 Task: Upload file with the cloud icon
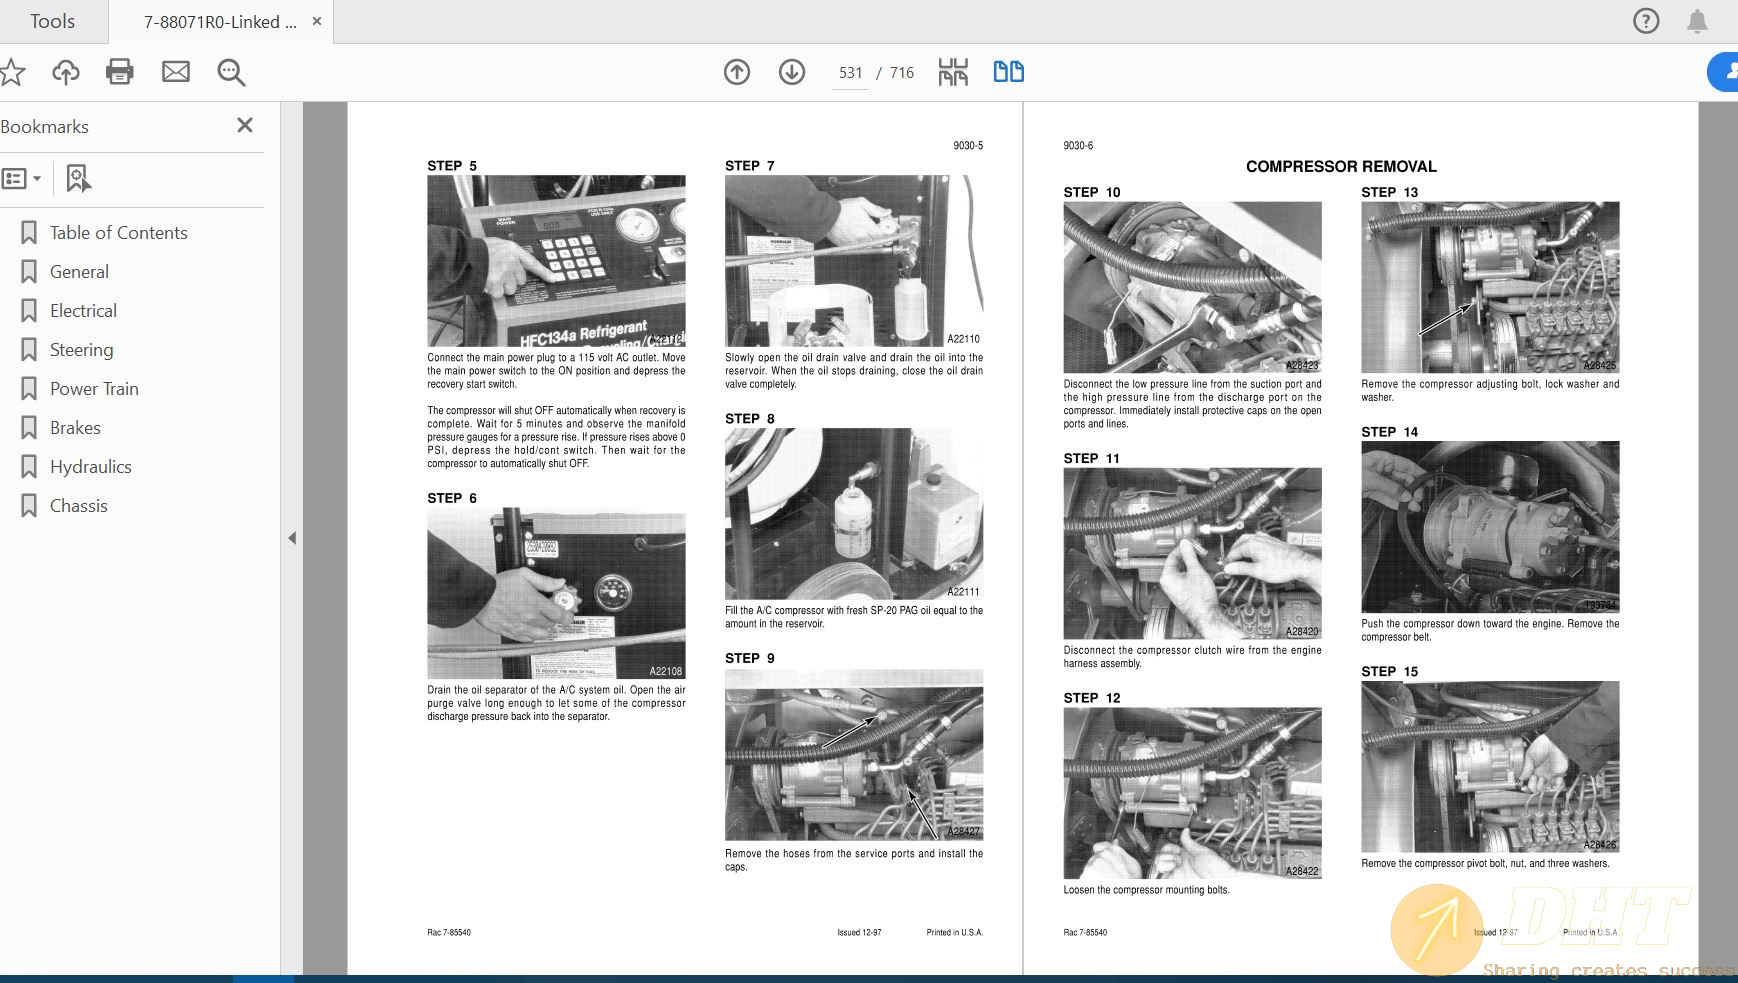pyautogui.click(x=66, y=72)
